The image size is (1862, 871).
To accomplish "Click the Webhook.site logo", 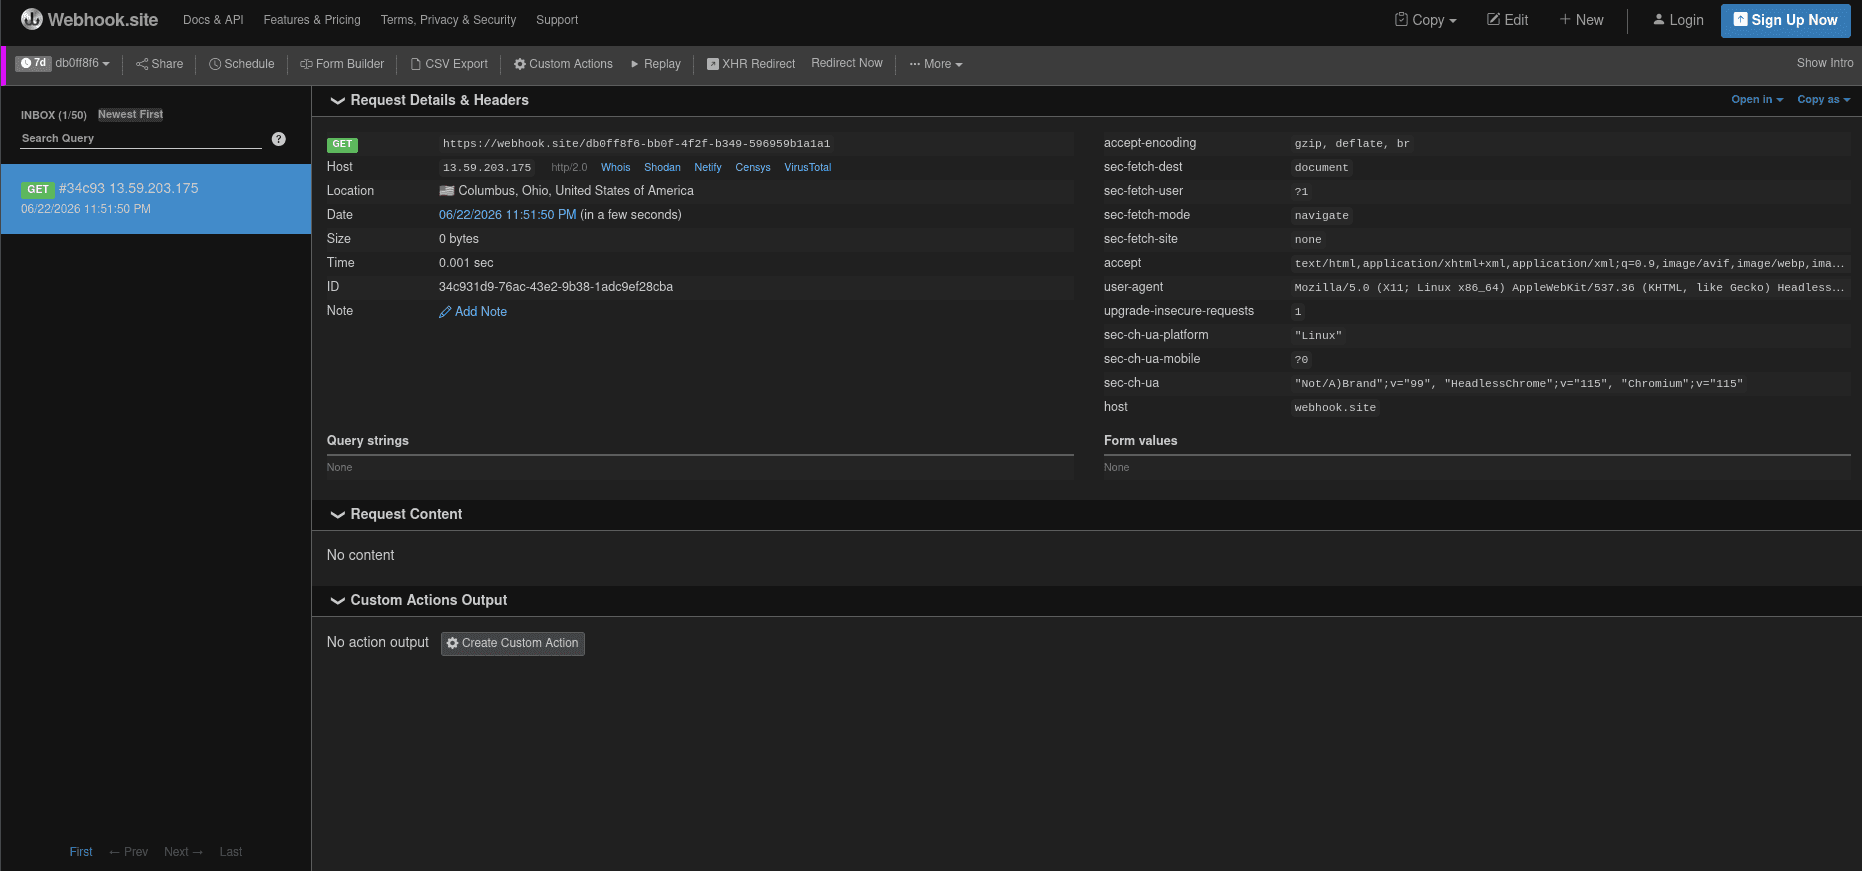I will coord(89,19).
